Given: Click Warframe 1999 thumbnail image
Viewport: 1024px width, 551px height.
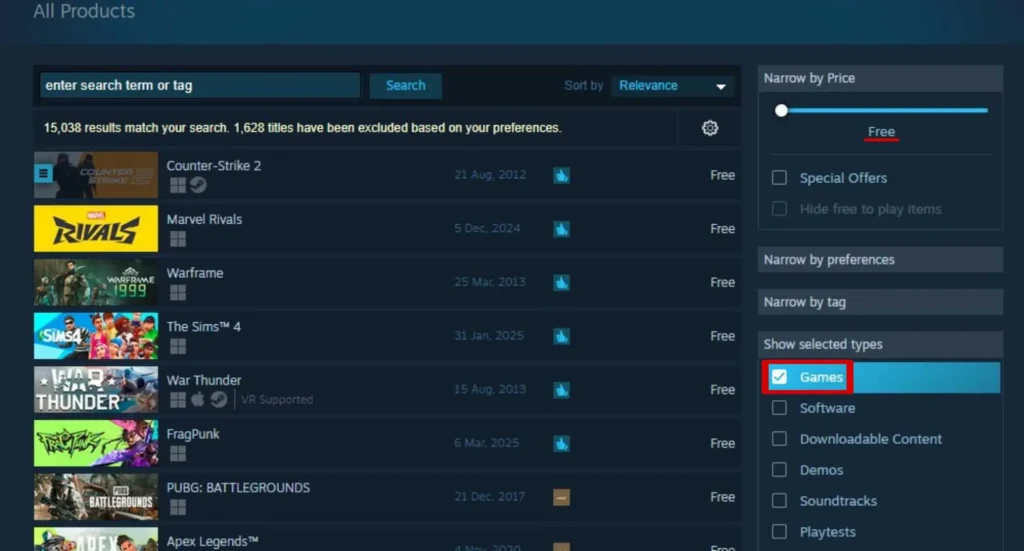Looking at the screenshot, I should click(96, 282).
